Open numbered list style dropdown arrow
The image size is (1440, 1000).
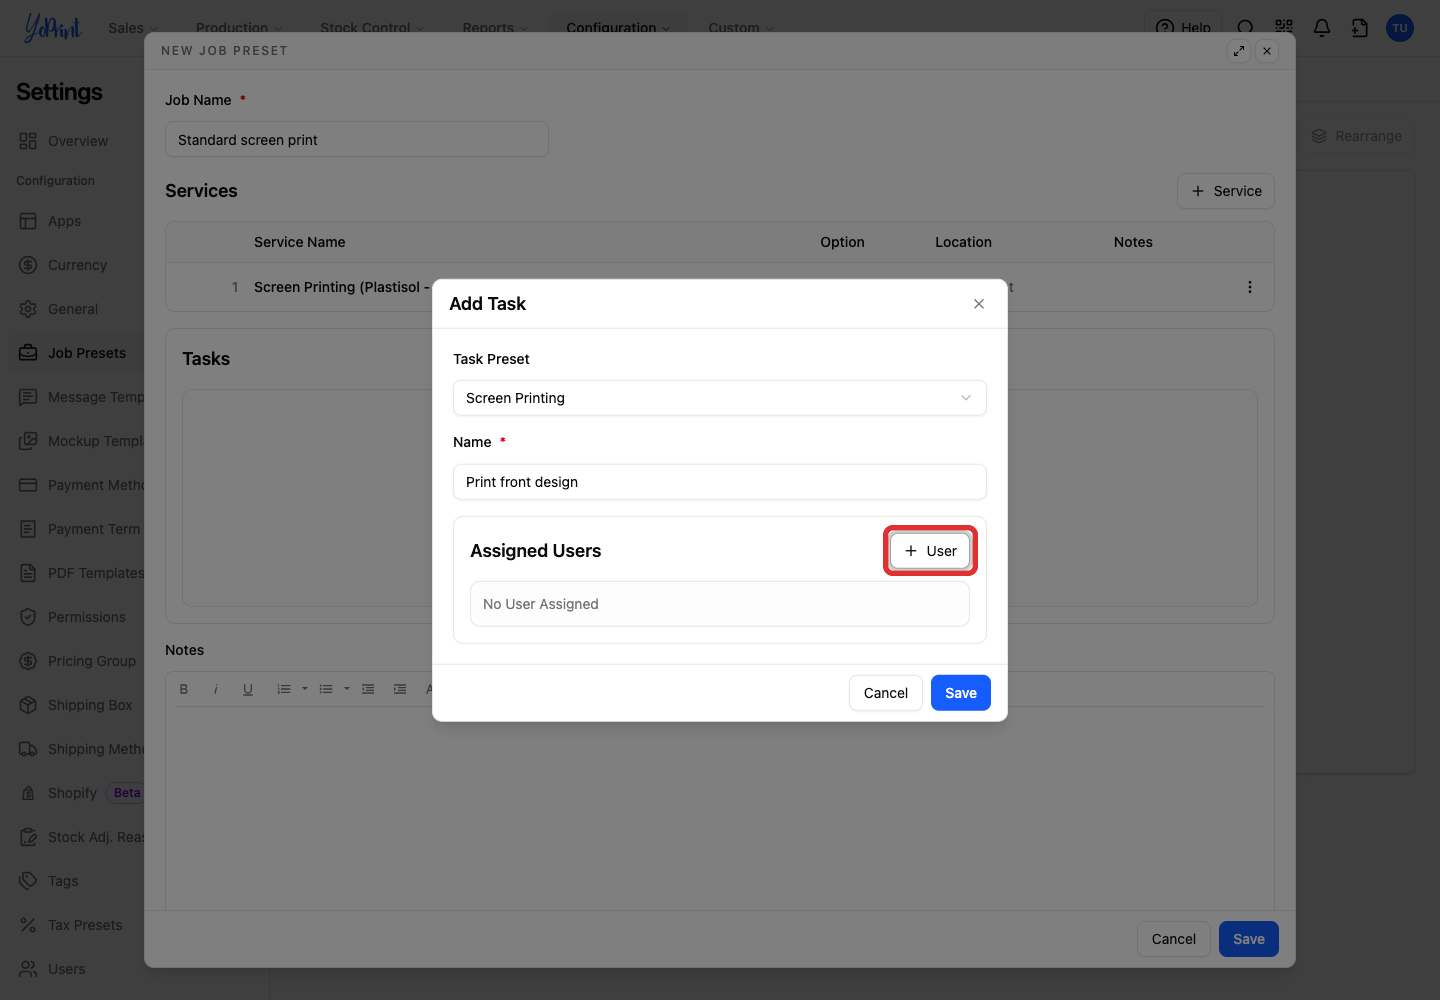tap(305, 689)
